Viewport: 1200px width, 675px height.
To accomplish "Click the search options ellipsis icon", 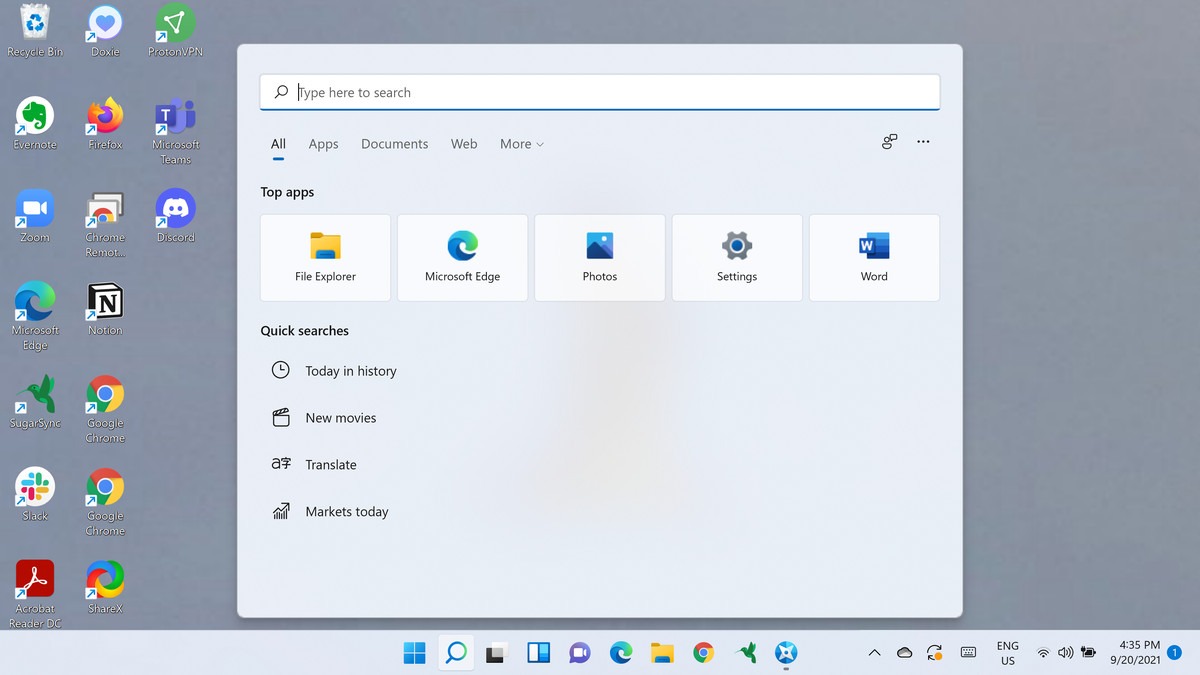I will pyautogui.click(x=923, y=142).
